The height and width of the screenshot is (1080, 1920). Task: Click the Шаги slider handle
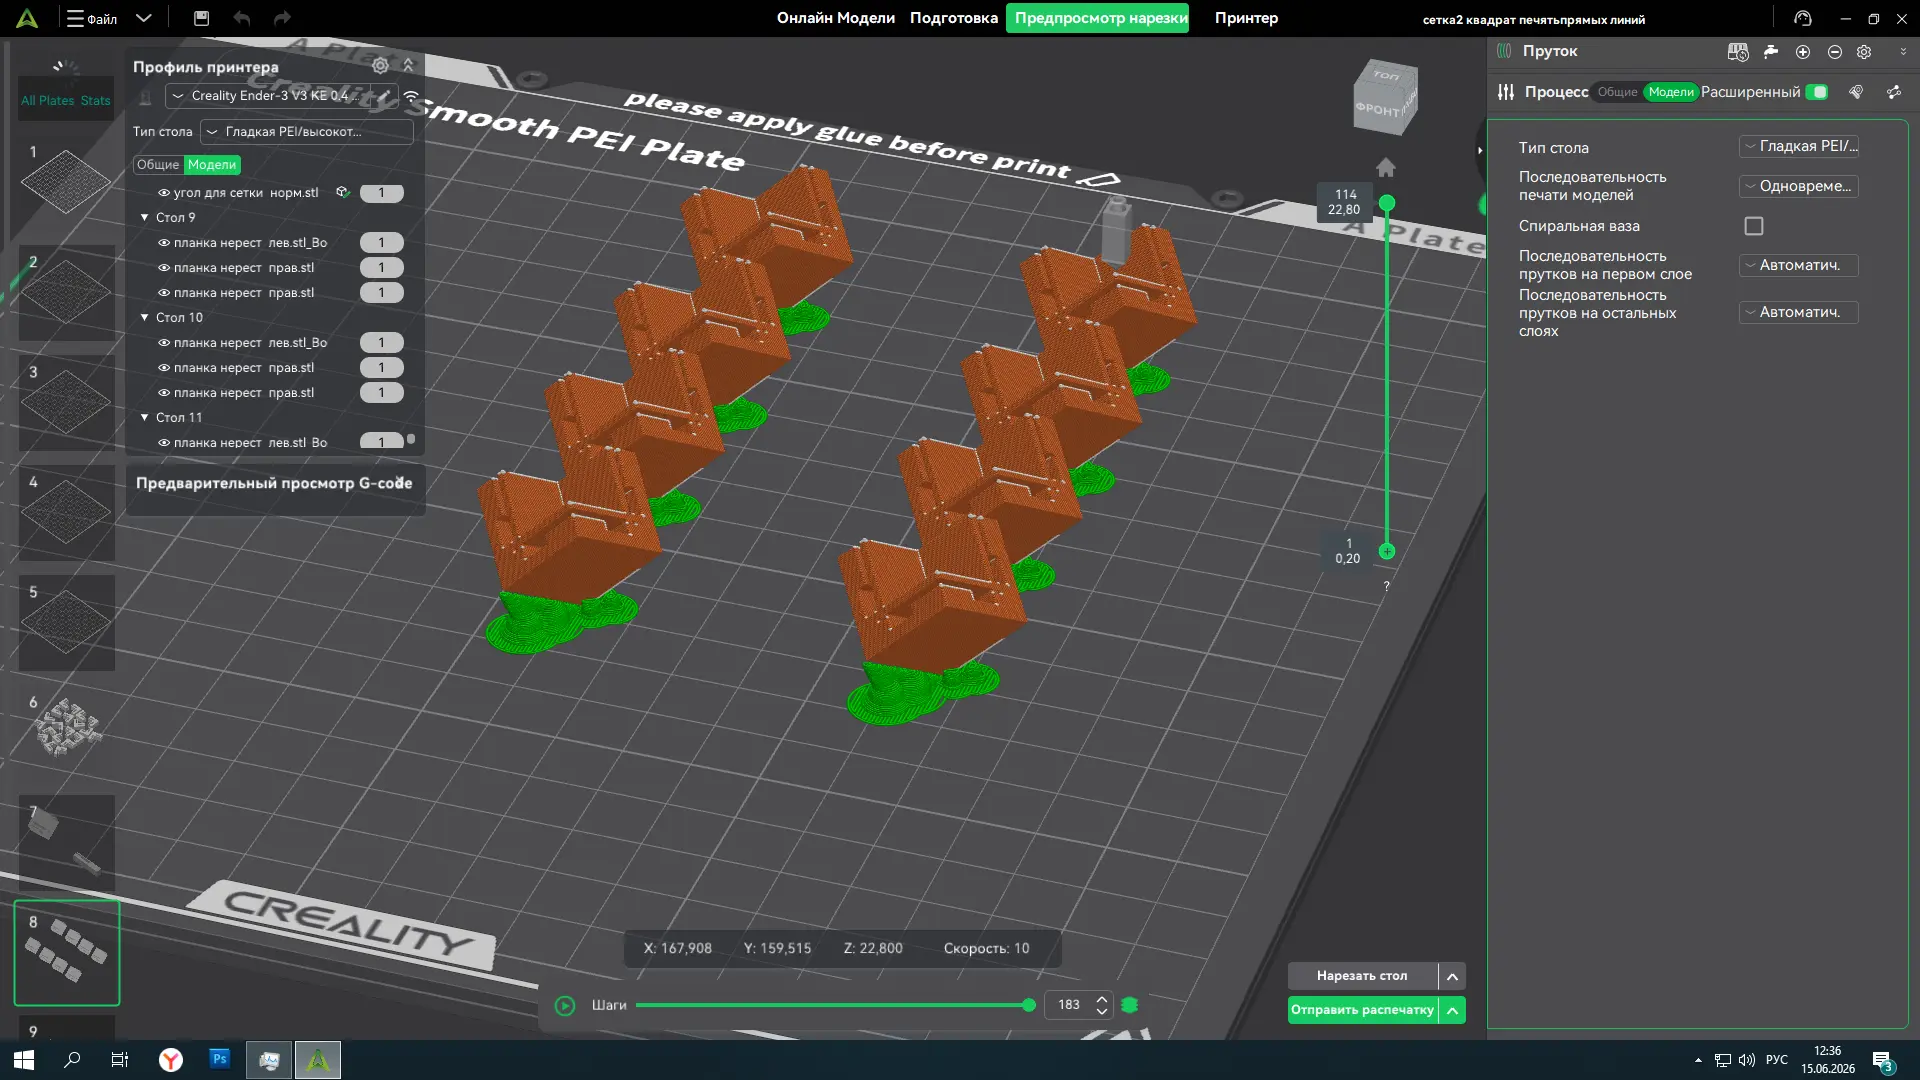coord(1029,1005)
